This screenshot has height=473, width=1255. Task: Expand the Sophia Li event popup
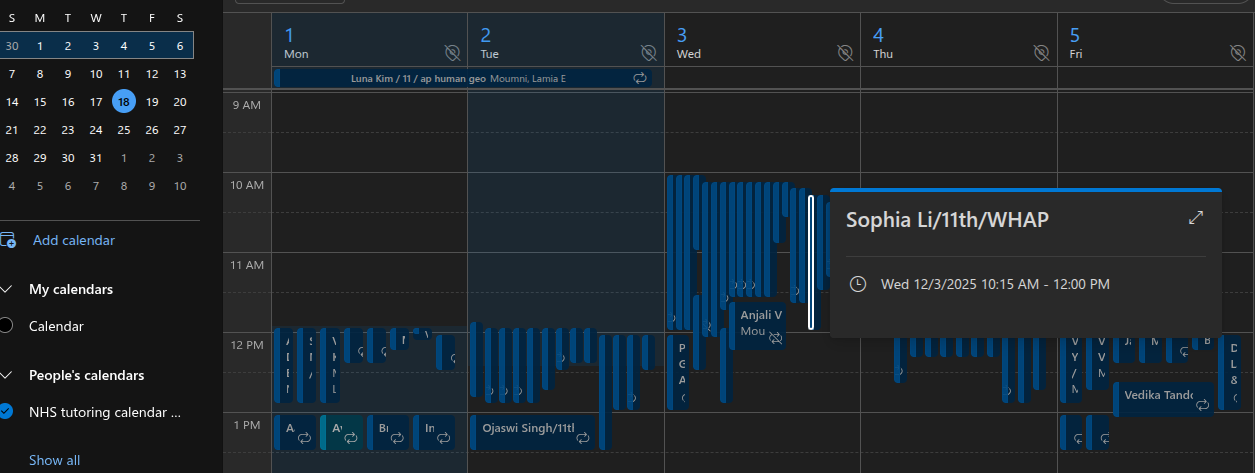pos(1195,218)
